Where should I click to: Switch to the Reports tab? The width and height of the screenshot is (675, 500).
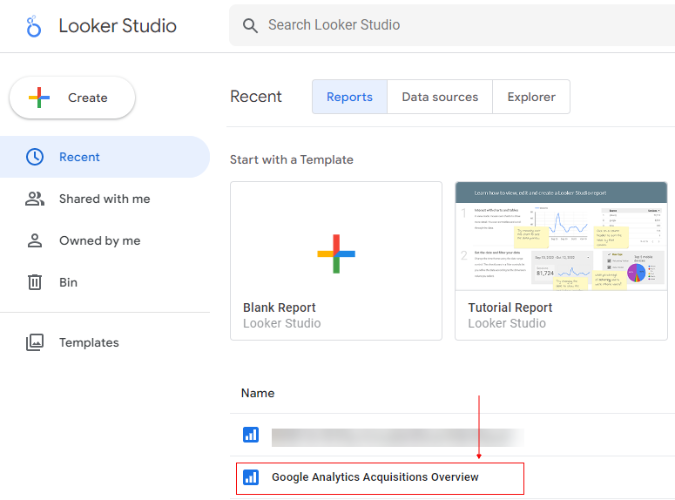tap(350, 96)
